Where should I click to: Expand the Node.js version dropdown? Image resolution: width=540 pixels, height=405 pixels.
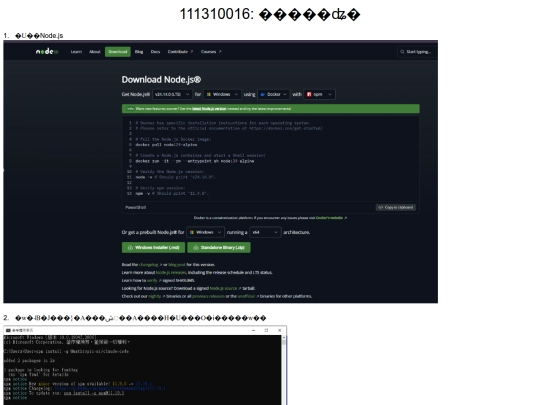point(172,94)
